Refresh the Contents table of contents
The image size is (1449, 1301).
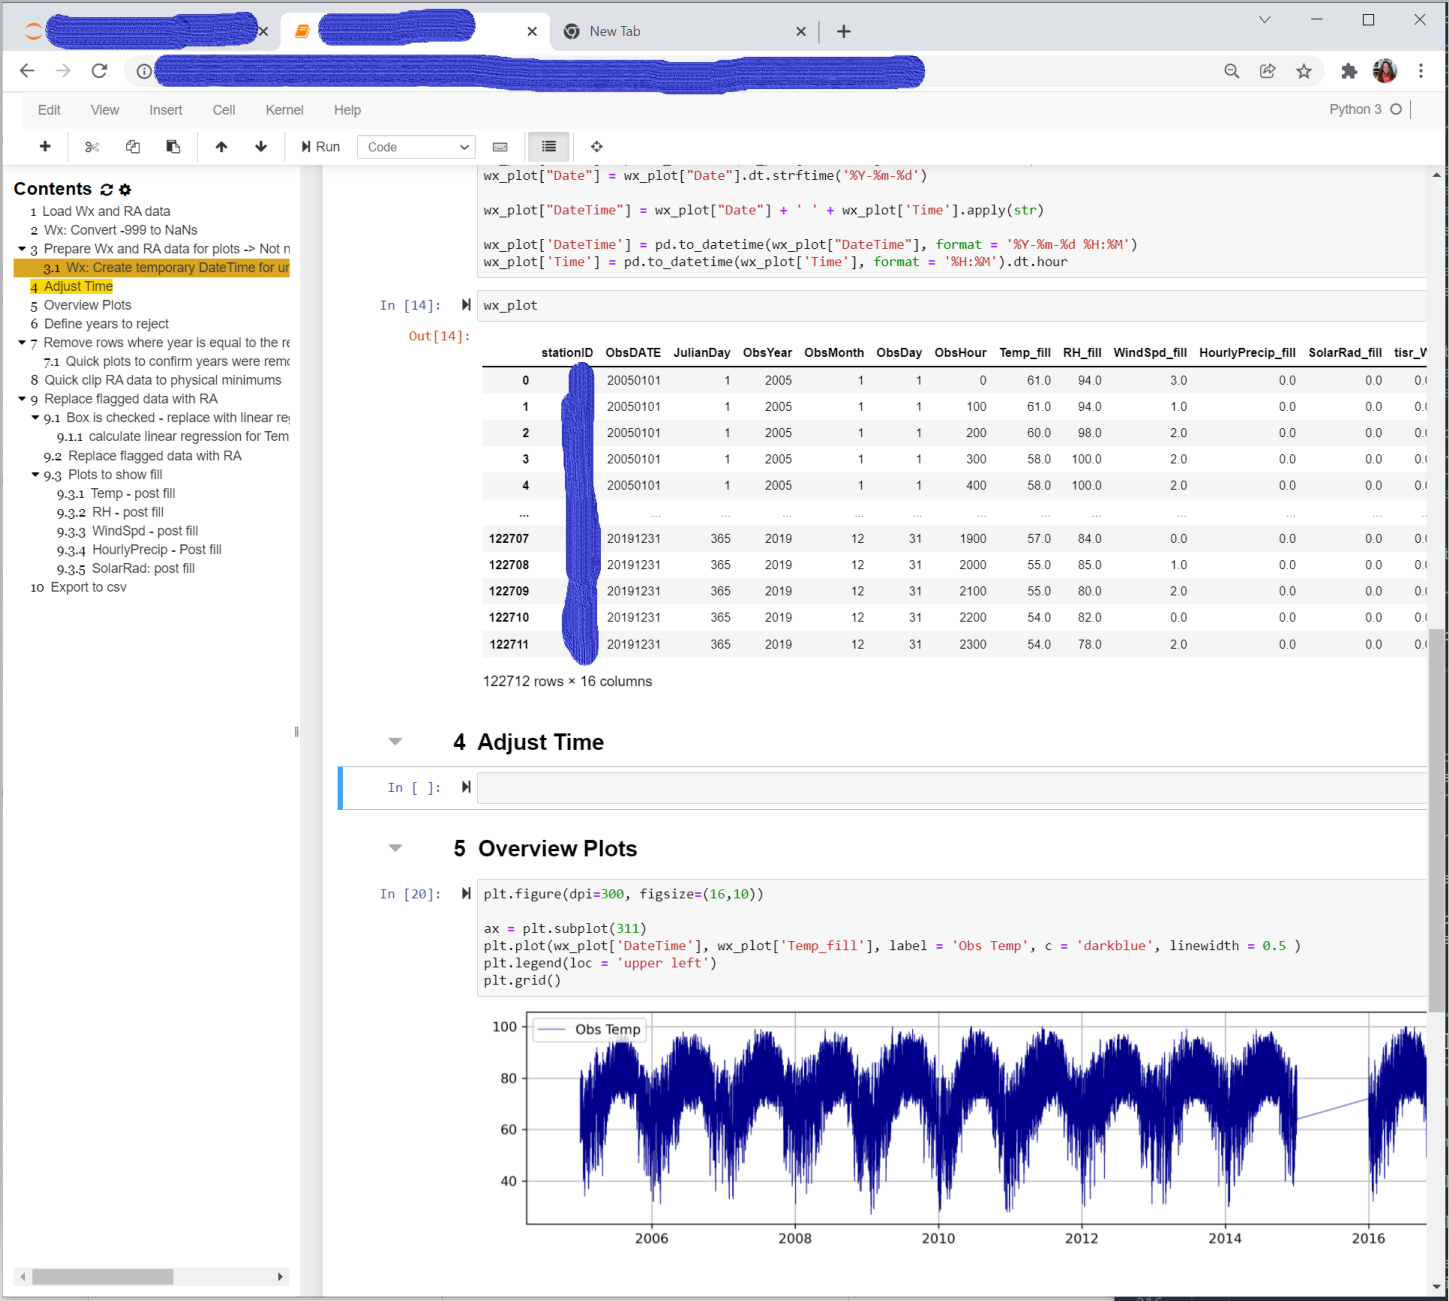tap(107, 189)
